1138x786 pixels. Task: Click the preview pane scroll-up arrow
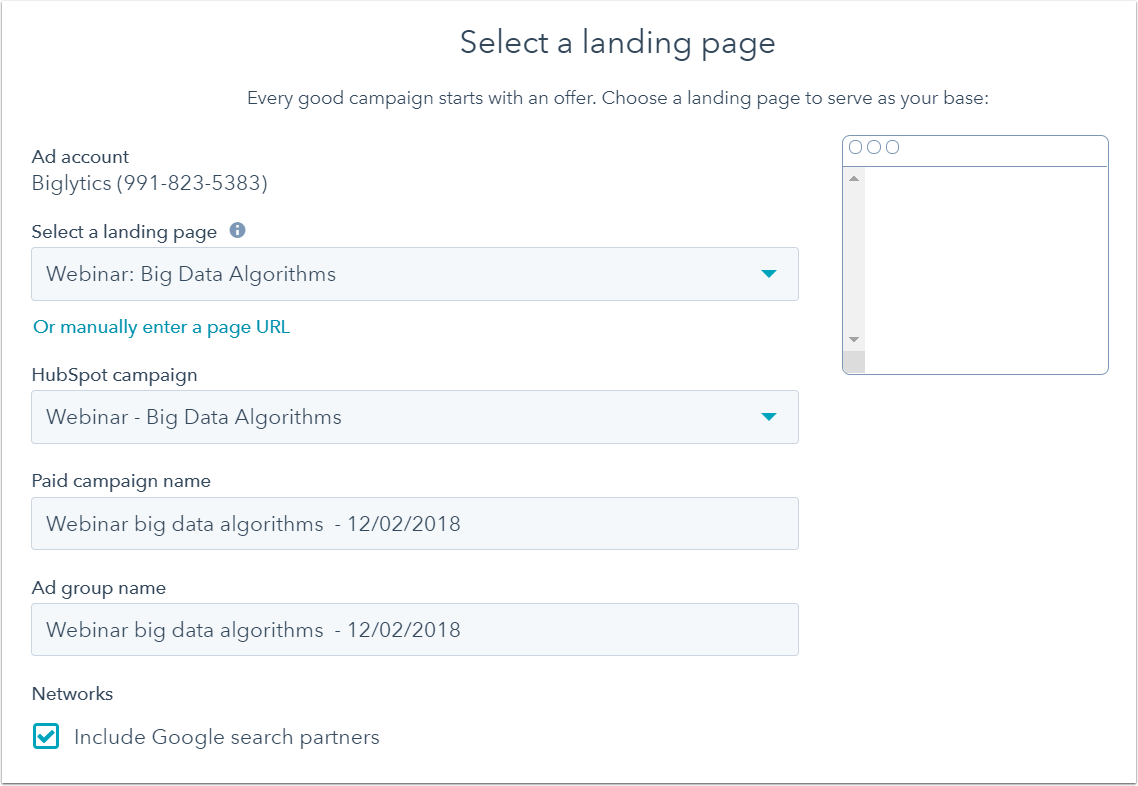854,179
